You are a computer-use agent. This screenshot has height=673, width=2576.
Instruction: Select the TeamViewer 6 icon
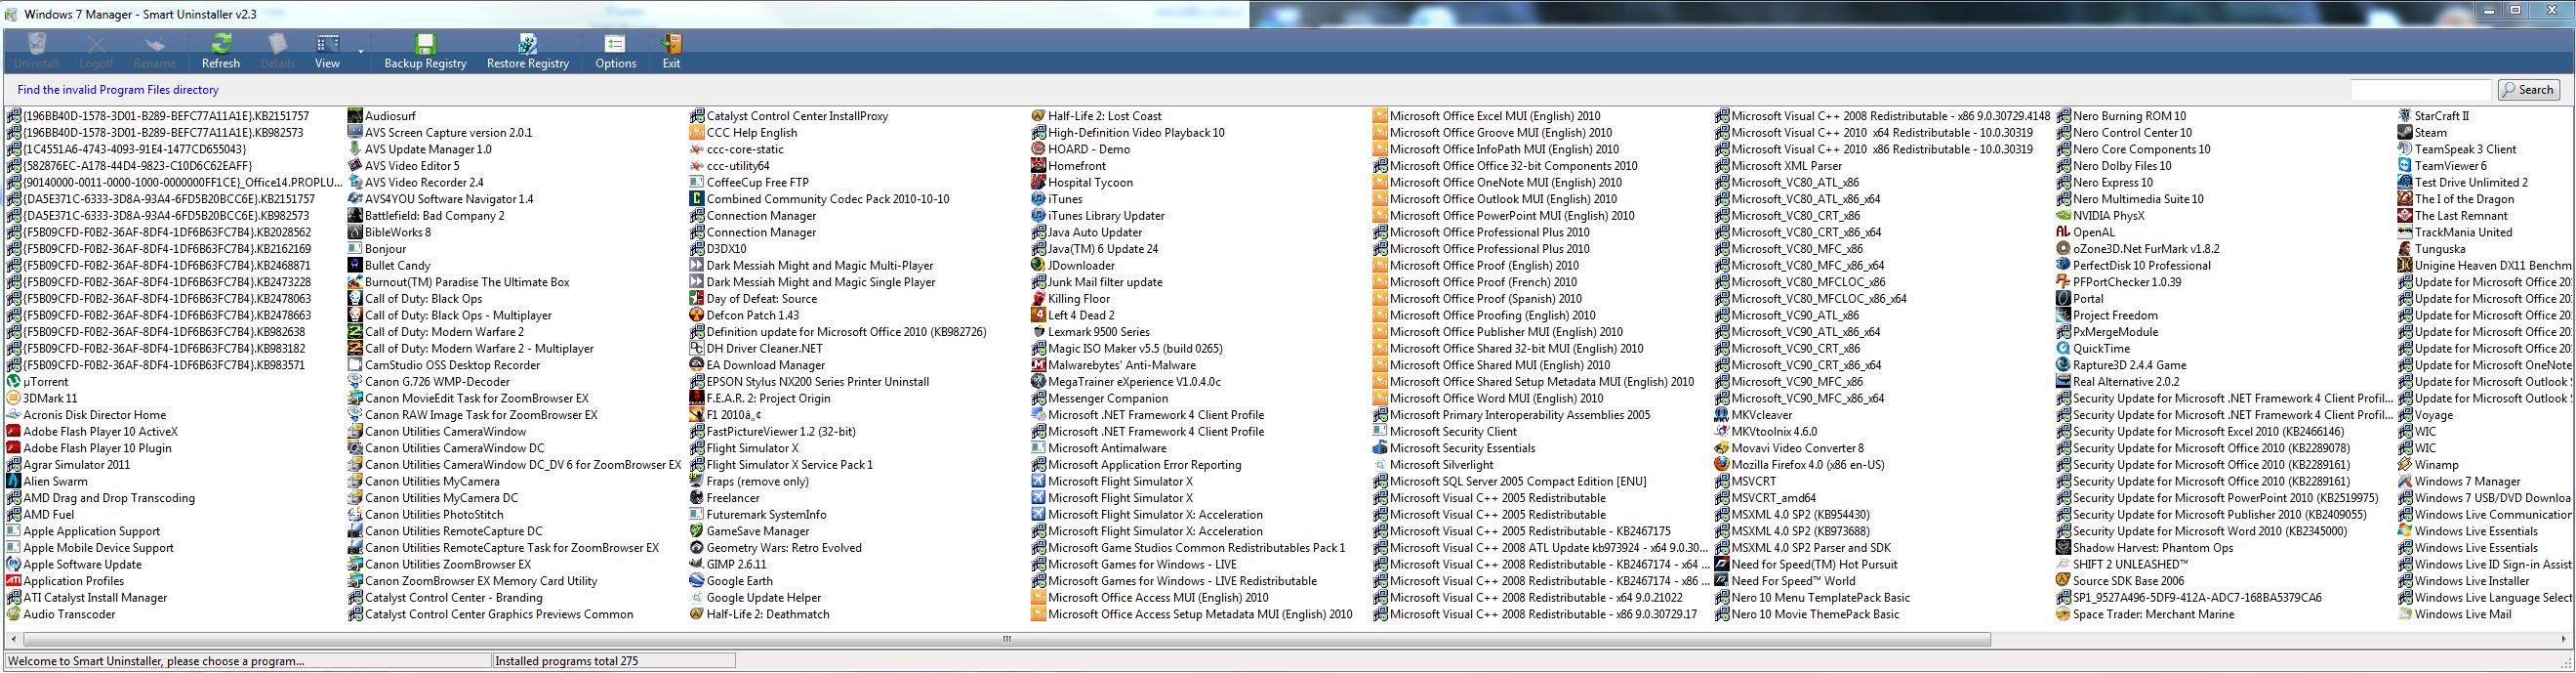2405,166
